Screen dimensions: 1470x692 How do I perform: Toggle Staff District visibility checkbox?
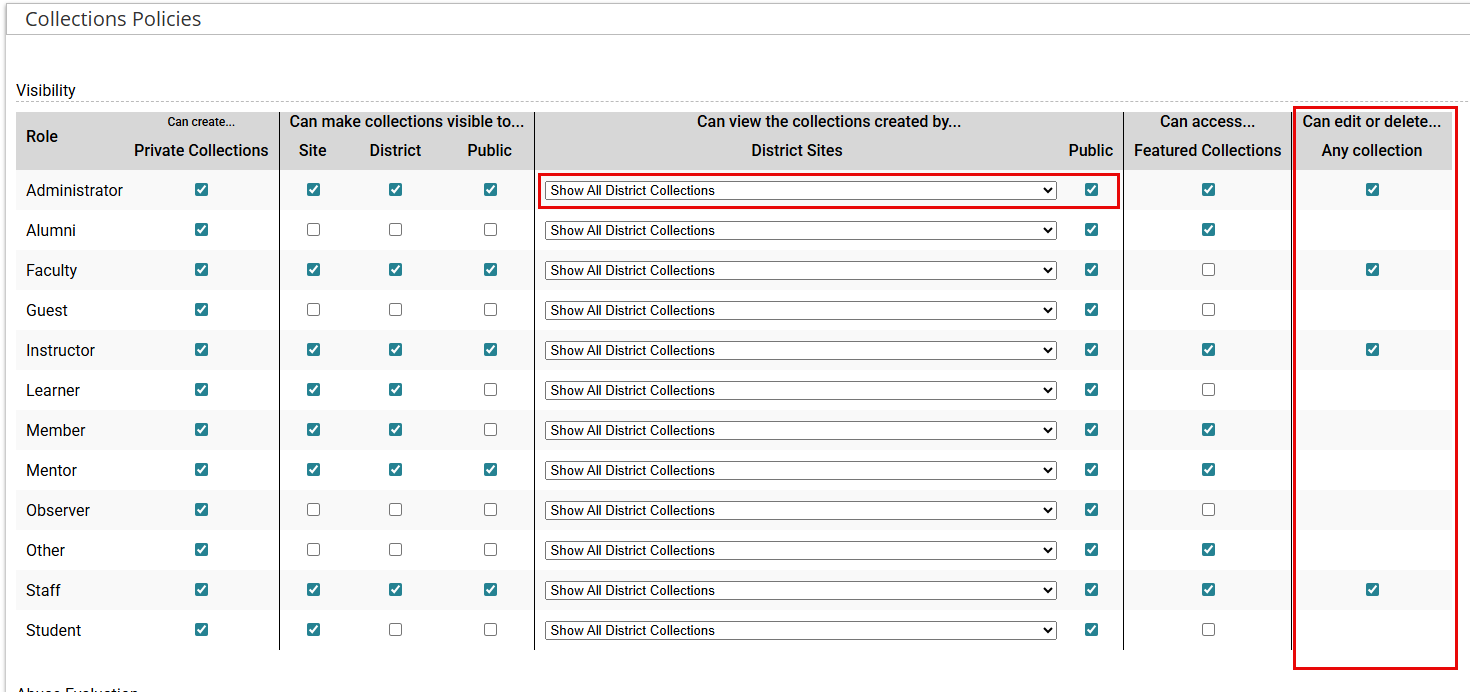tap(396, 590)
